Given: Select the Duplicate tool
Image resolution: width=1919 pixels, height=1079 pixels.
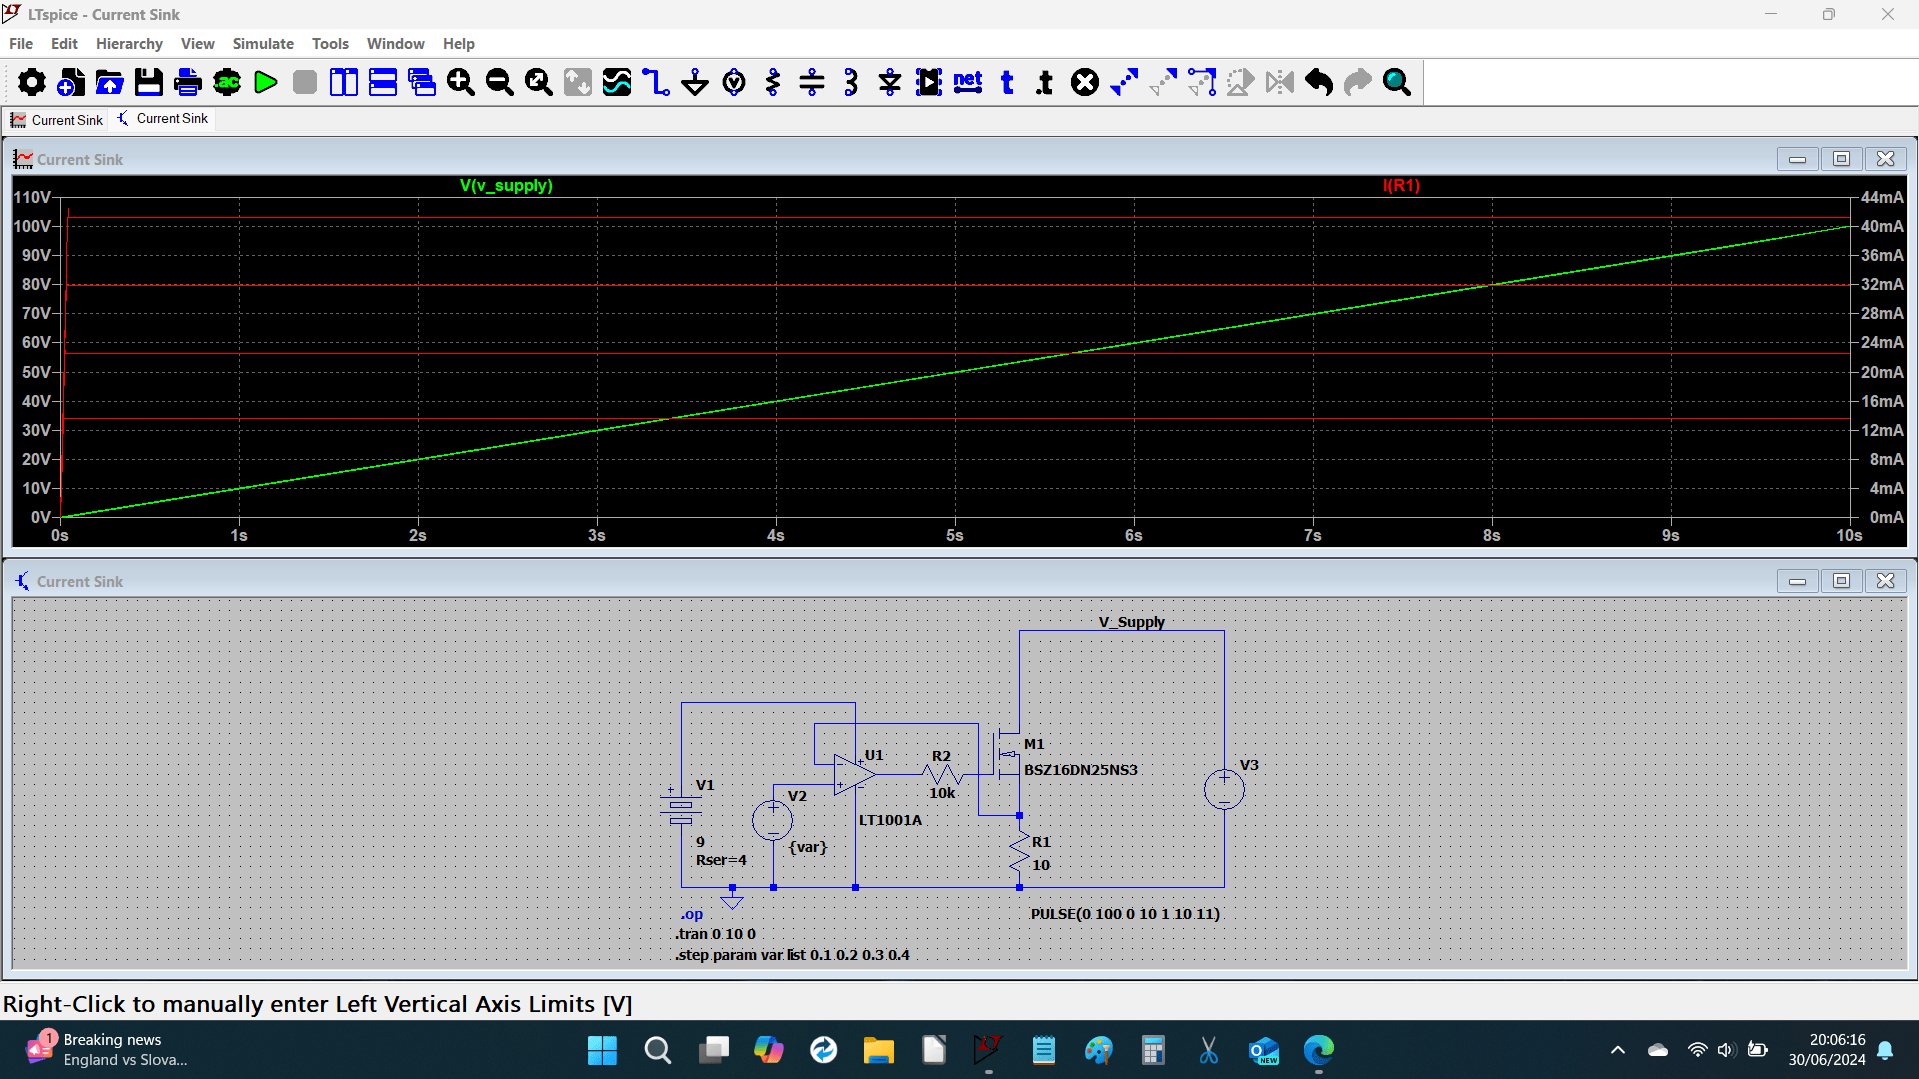Looking at the screenshot, I should [x=1124, y=82].
